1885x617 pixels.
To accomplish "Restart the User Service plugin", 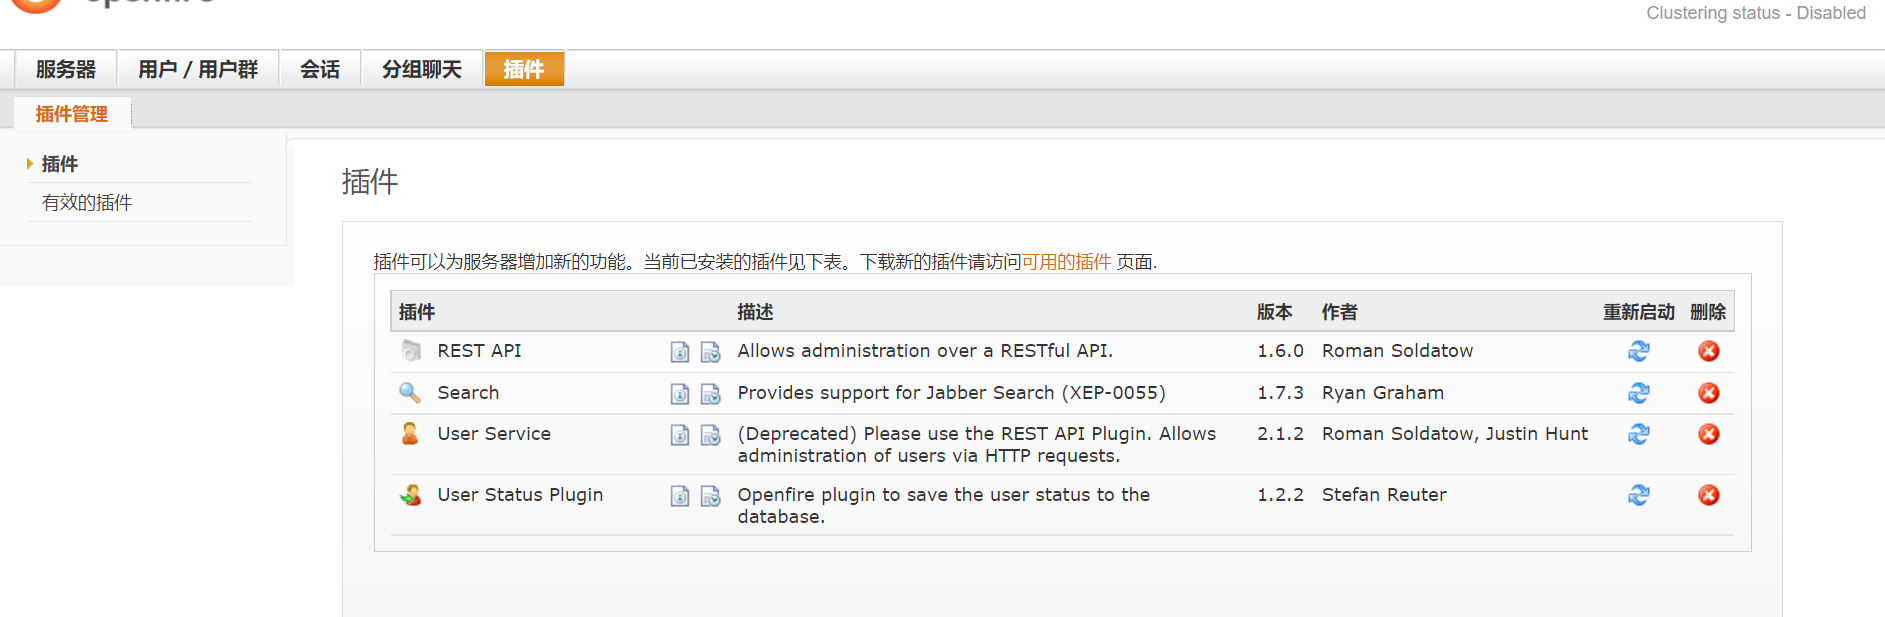I will (1638, 434).
